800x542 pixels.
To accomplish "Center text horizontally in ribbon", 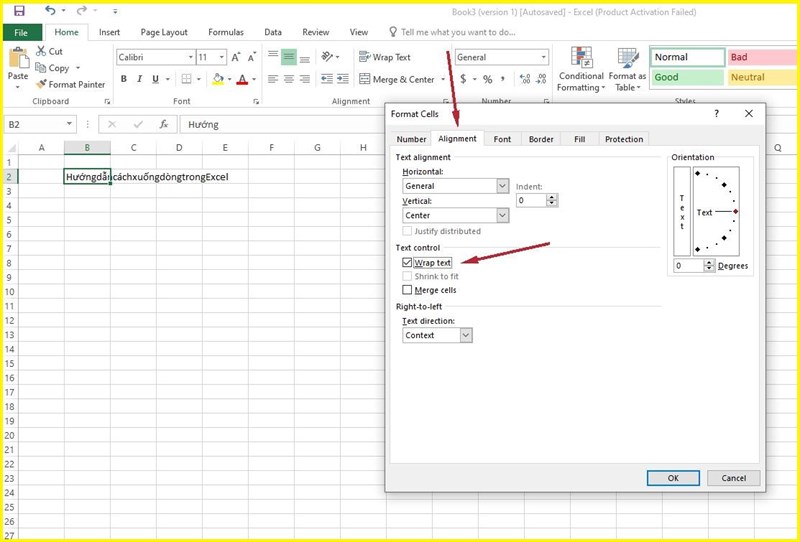I will pos(289,79).
